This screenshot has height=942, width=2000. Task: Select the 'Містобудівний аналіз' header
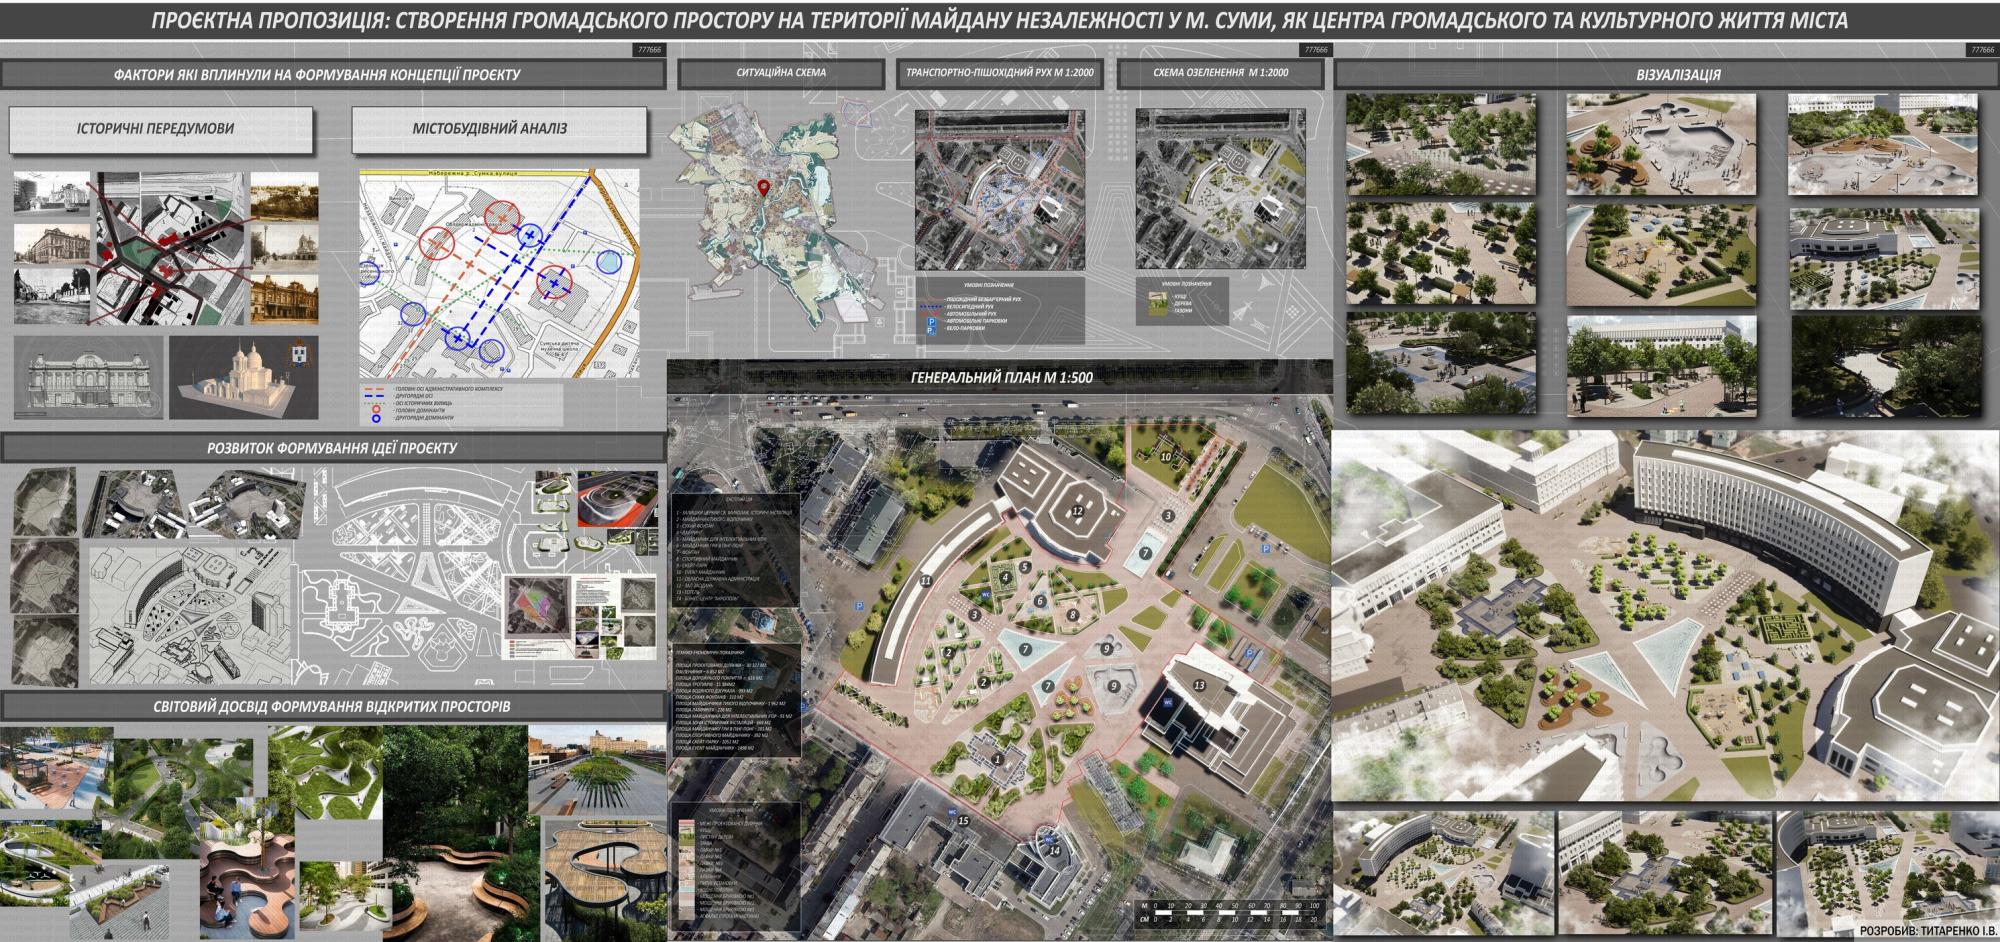[x=490, y=129]
